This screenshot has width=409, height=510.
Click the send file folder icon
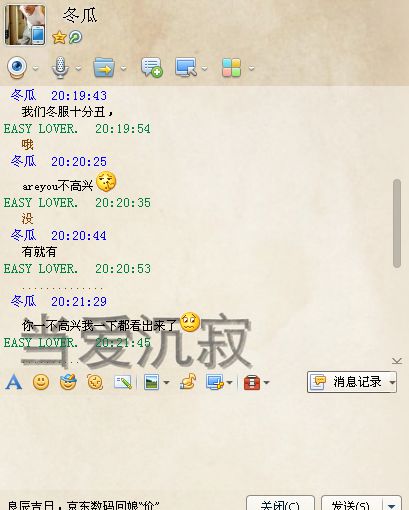pyautogui.click(x=104, y=68)
